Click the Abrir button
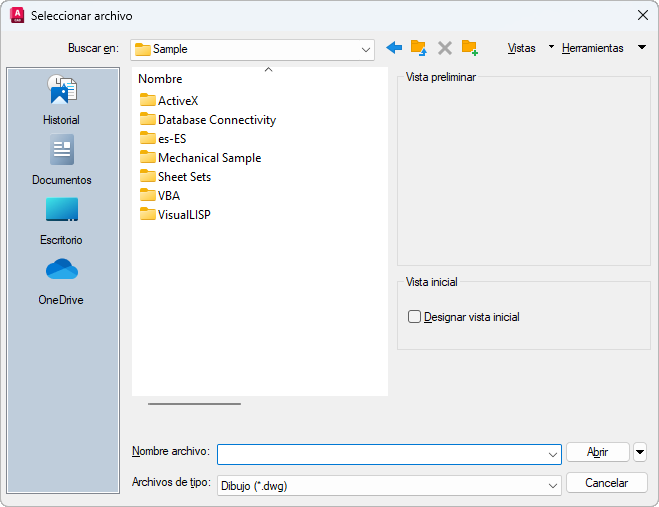Image resolution: width=659 pixels, height=507 pixels. click(598, 452)
